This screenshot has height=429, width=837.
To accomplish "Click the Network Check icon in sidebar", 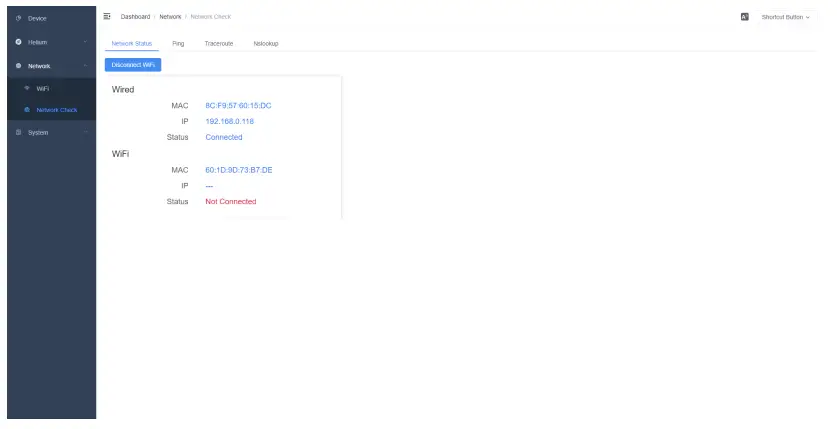I will (27, 109).
